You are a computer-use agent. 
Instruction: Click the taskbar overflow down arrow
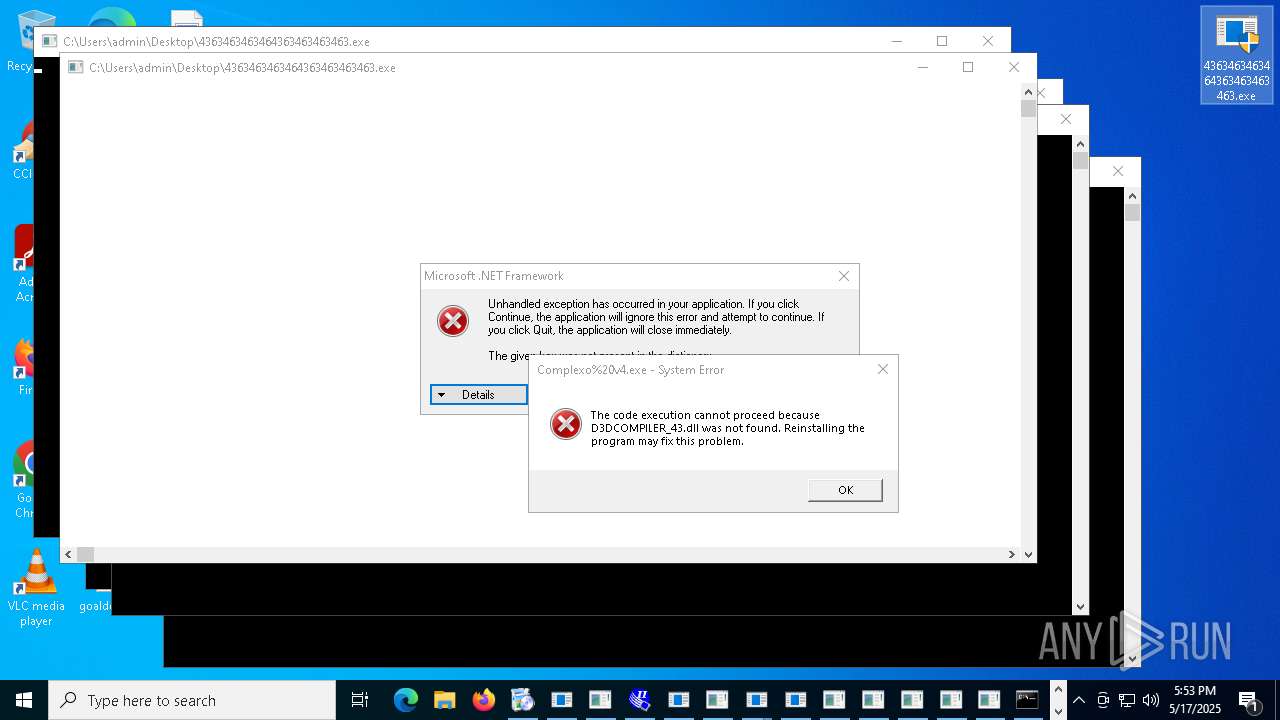coord(1059,711)
